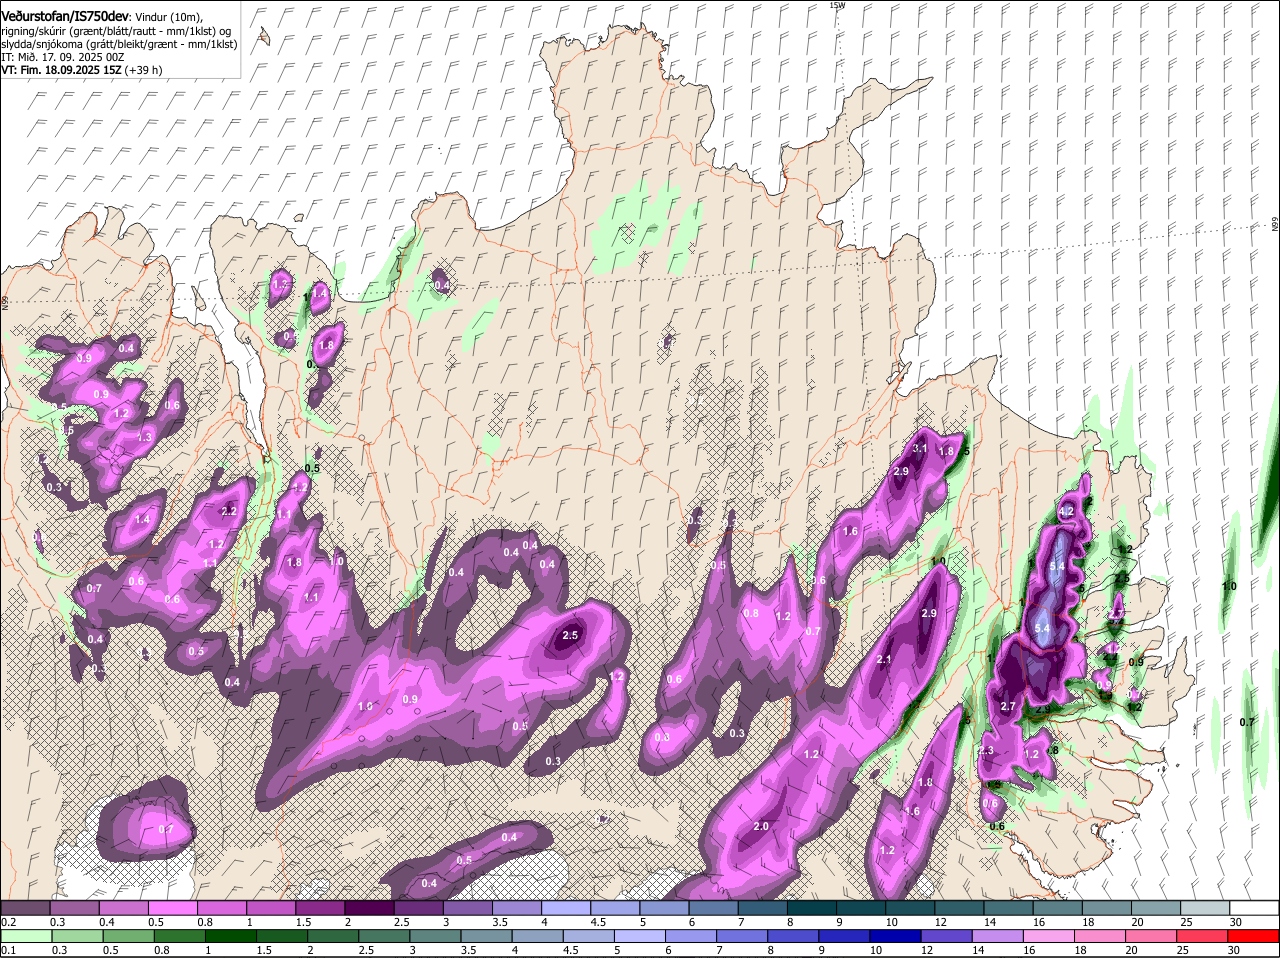The image size is (1280, 958).
Task: Click the 2.0 value near the south coast
Action: tap(761, 826)
